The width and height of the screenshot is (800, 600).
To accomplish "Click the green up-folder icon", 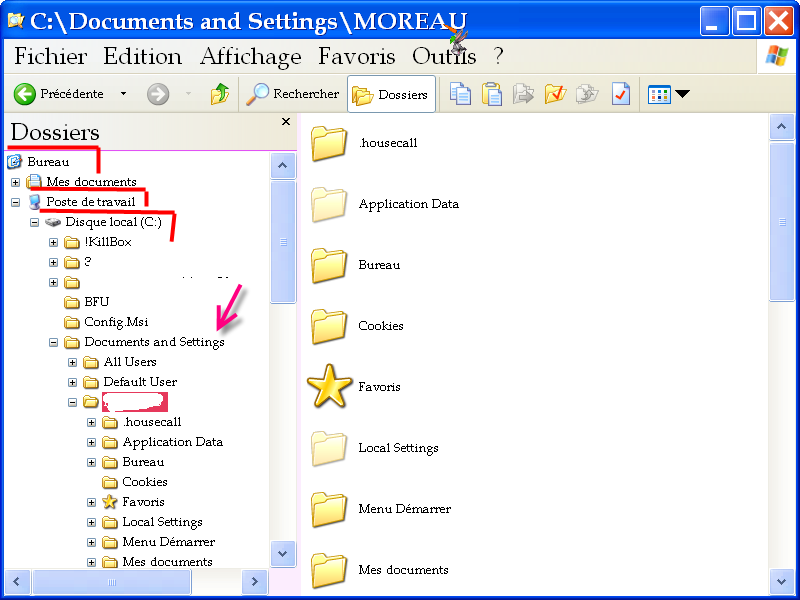I will tap(220, 94).
